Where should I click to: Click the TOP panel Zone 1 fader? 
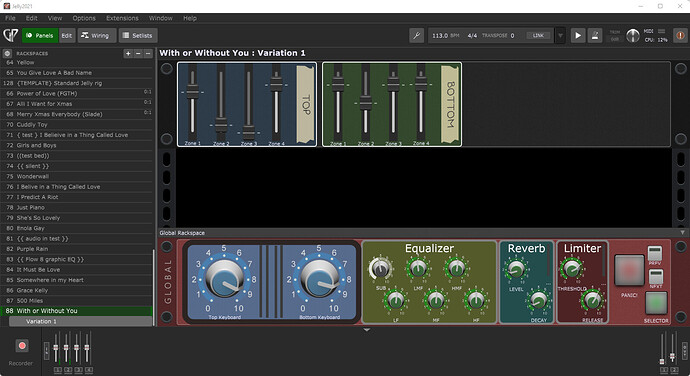pyautogui.click(x=192, y=93)
